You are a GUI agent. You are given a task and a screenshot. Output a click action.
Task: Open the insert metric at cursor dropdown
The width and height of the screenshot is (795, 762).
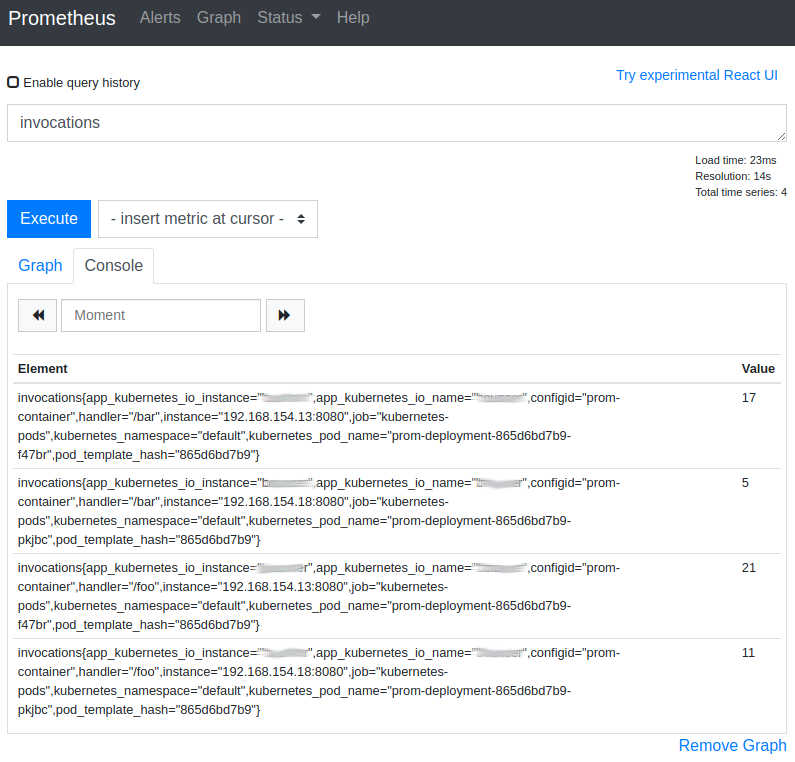[x=208, y=219]
